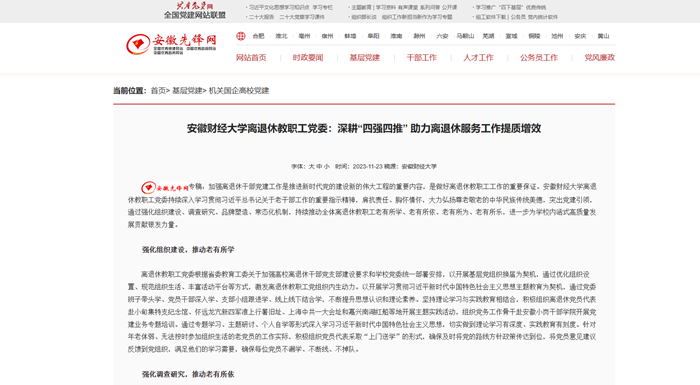Click 首页 in the breadcrumb
This screenshot has width=700, height=385.
(158, 91)
